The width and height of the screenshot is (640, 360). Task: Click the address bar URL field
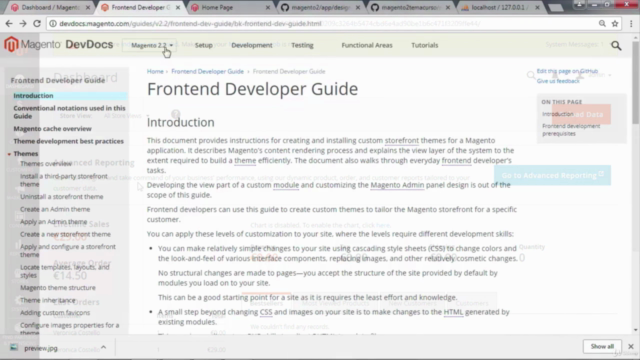[327, 24]
